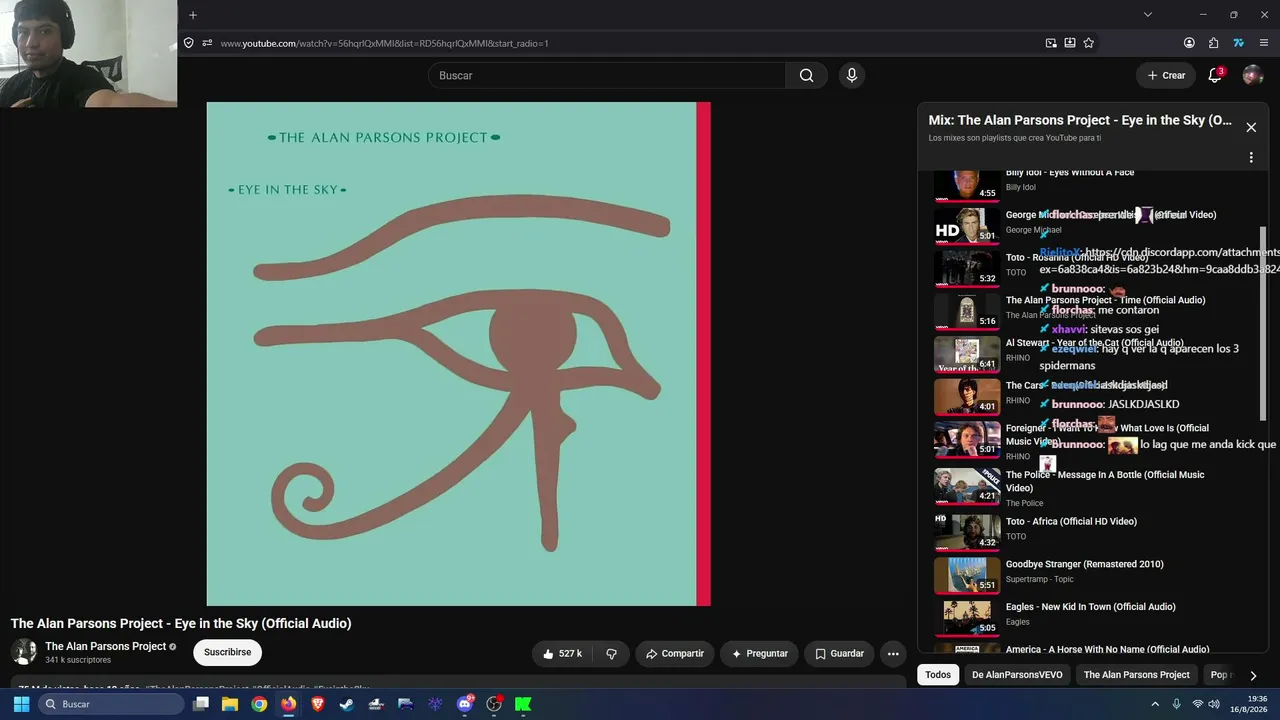The image size is (1280, 720).
Task: Open Task View on the taskbar
Action: coord(201,704)
